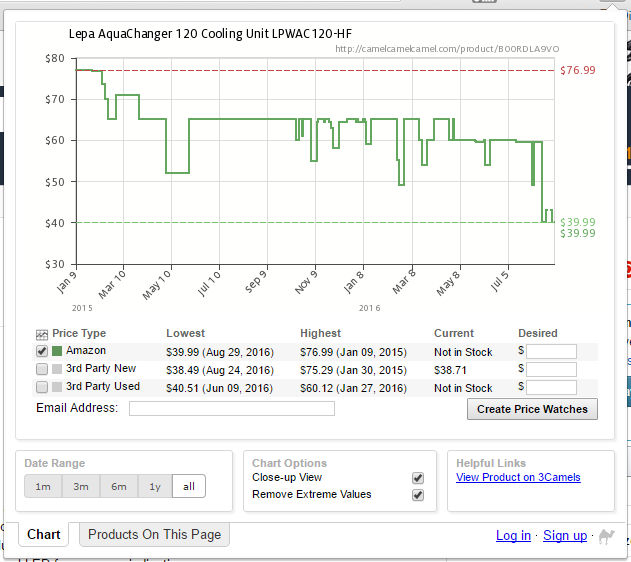Click 3rd Party New current price $38.71

450,370
